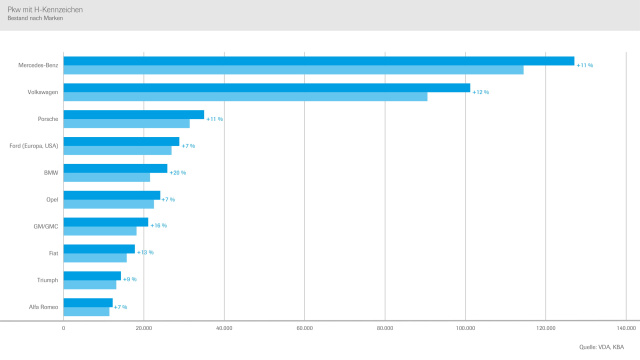640x360 pixels.
Task: Click the +7 % label beside Alfa Romeo
Action: 120,307
